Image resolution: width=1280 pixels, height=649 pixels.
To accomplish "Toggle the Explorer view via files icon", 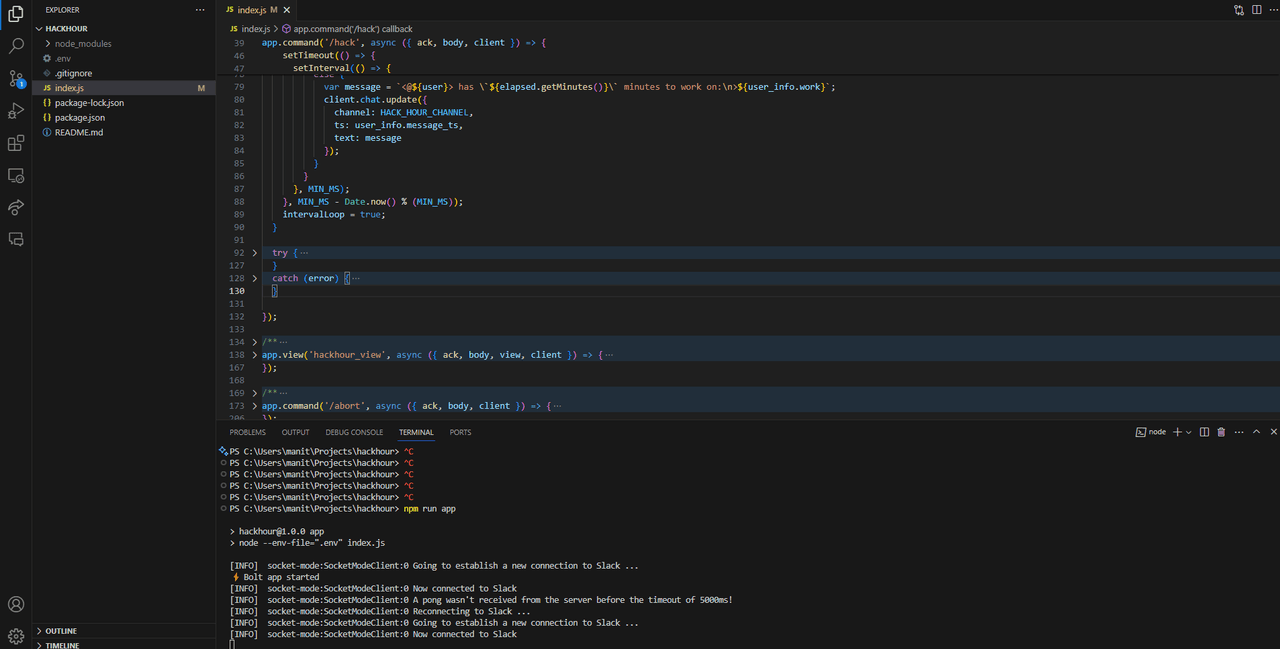I will 16,14.
